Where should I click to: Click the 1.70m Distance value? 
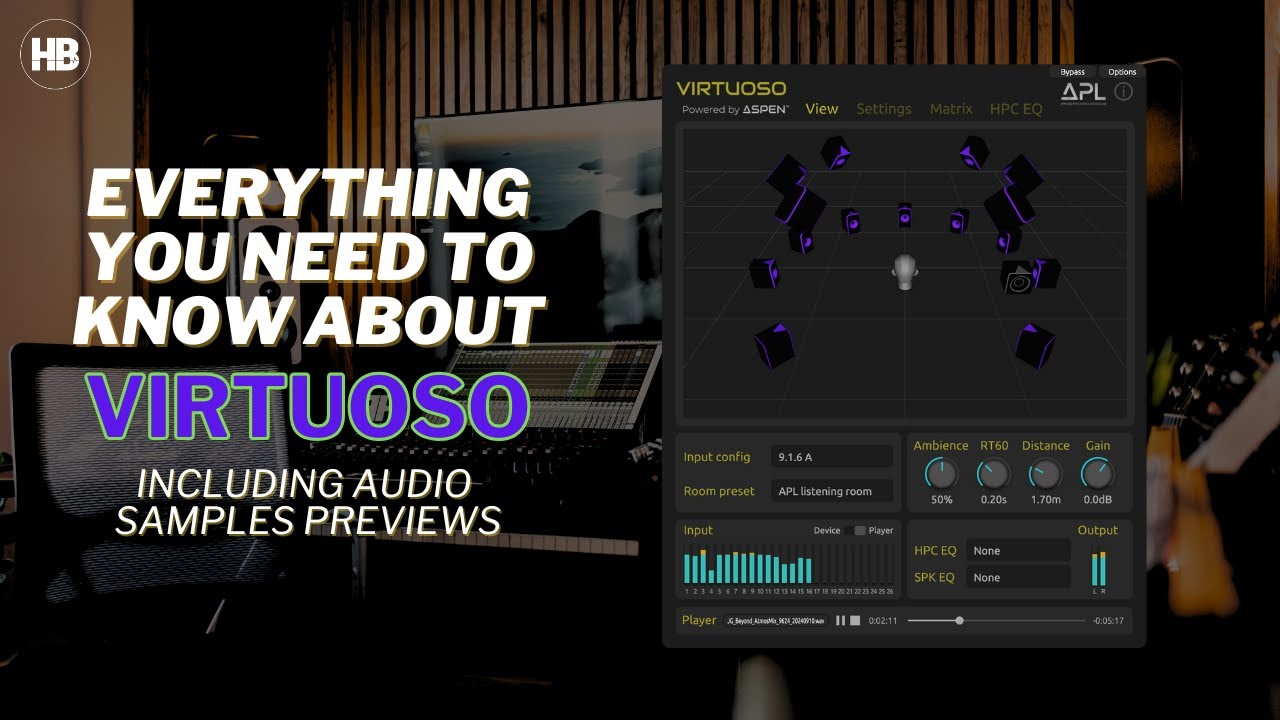tap(1046, 500)
